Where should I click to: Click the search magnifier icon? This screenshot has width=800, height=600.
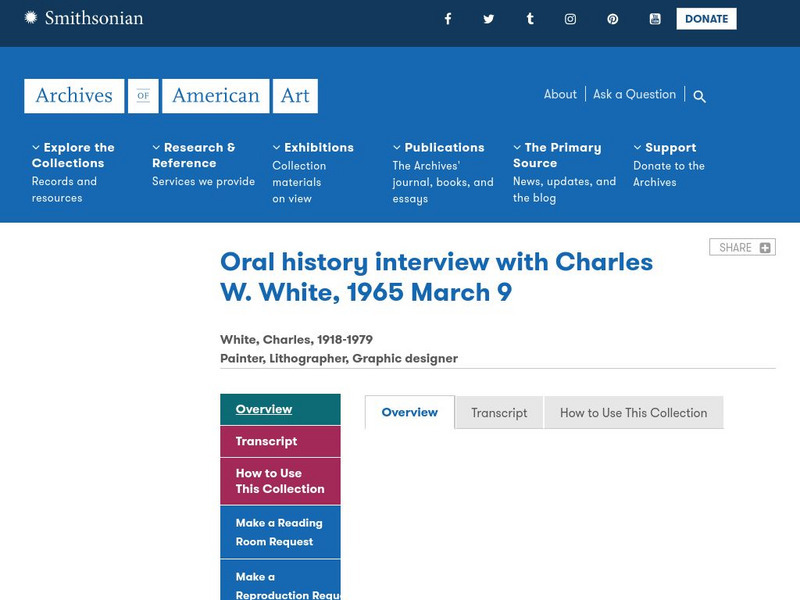click(700, 95)
